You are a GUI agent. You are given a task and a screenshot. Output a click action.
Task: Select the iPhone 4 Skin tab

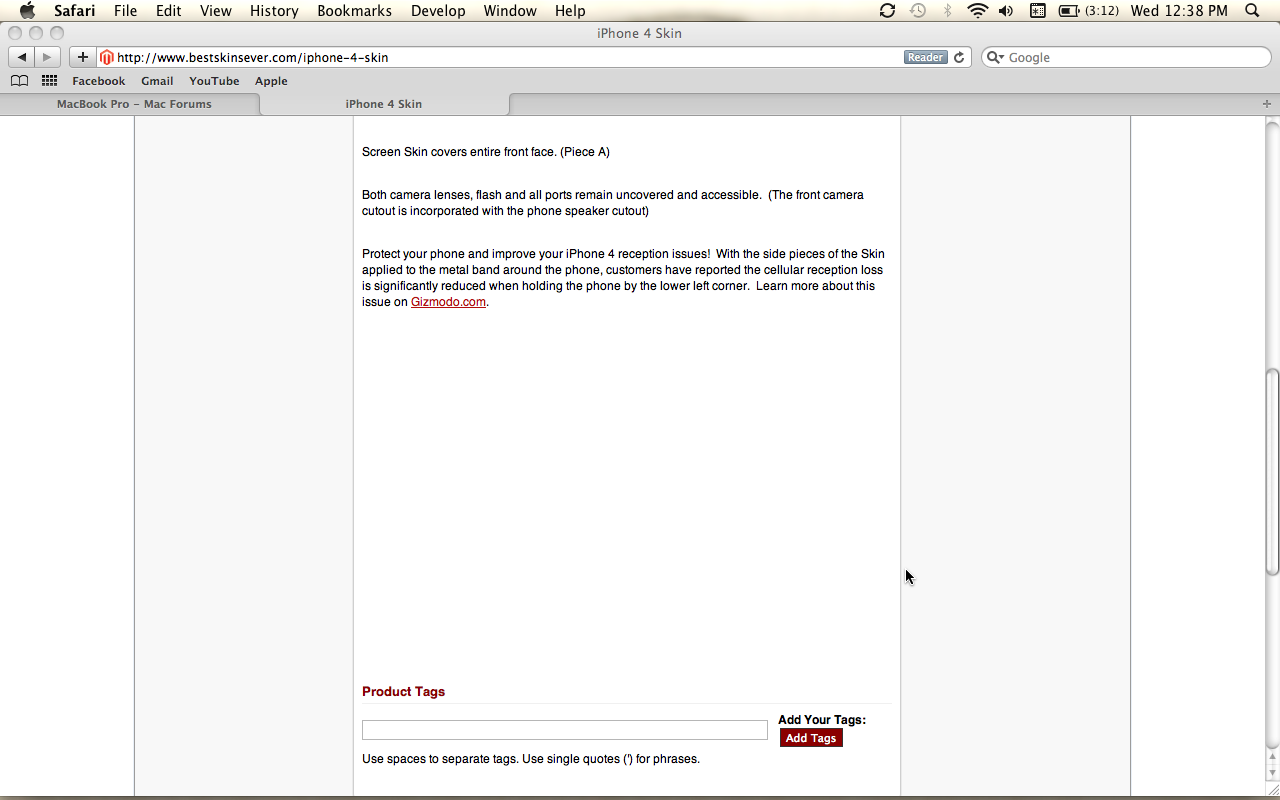click(384, 104)
